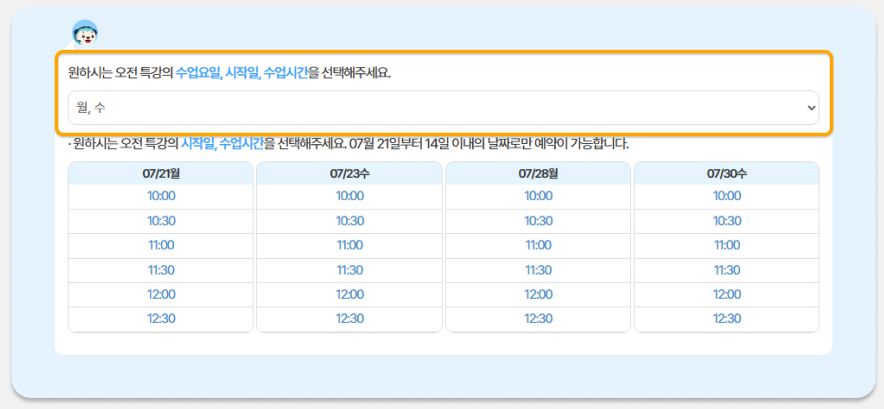Viewport: 884px width, 409px height.
Task: Click the 07/23수 date header
Action: tap(350, 173)
